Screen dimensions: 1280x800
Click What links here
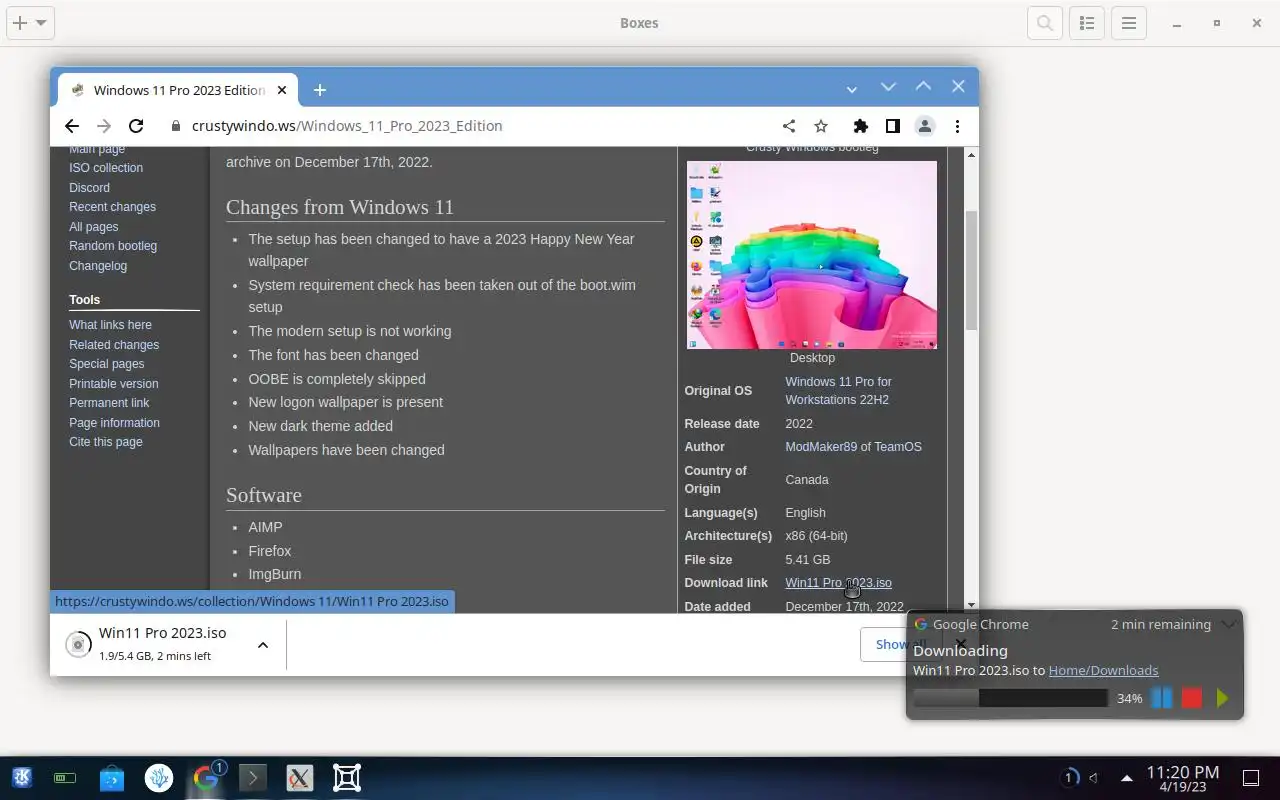pos(110,325)
